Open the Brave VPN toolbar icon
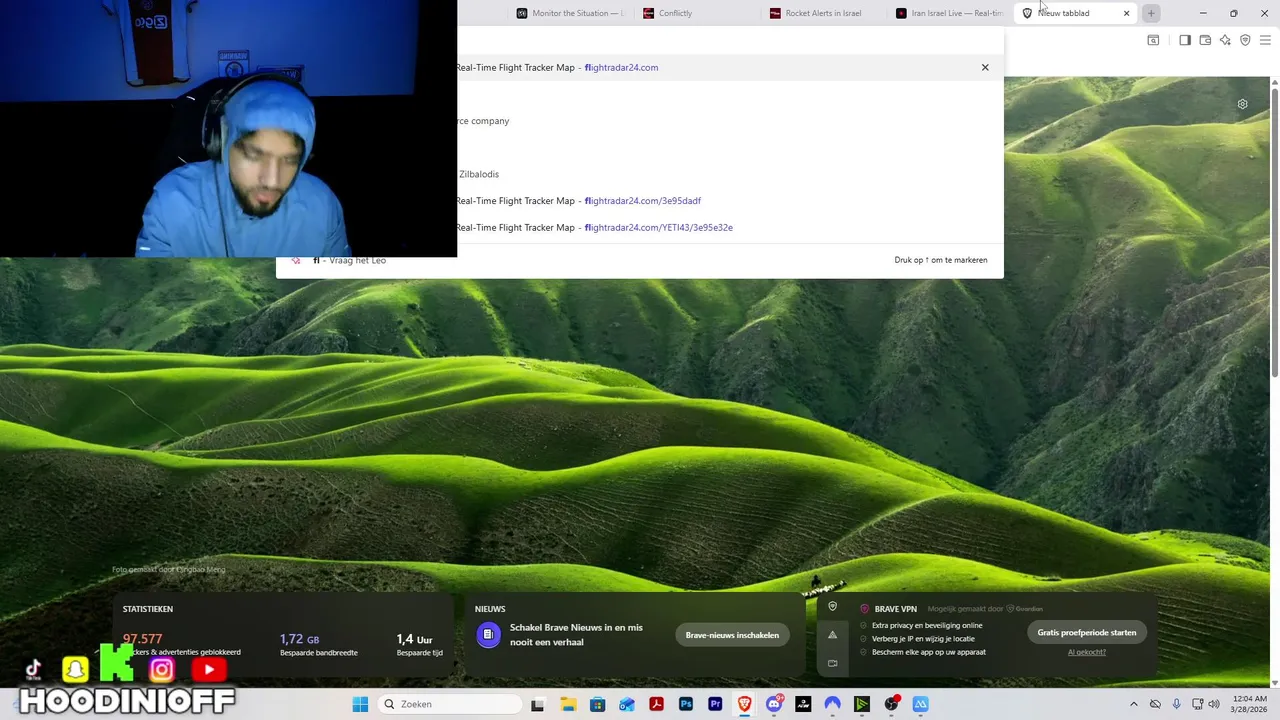 pyautogui.click(x=1245, y=40)
